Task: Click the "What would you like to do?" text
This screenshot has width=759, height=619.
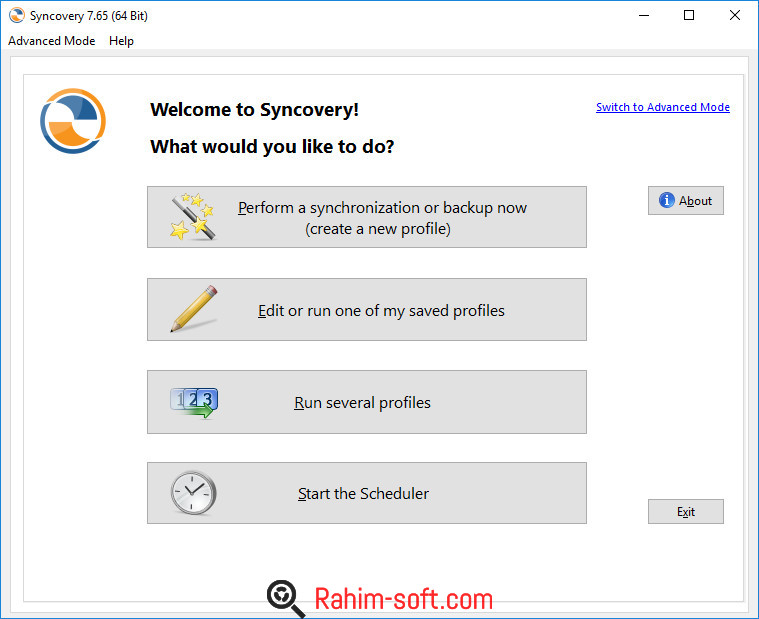Action: pyautogui.click(x=272, y=147)
